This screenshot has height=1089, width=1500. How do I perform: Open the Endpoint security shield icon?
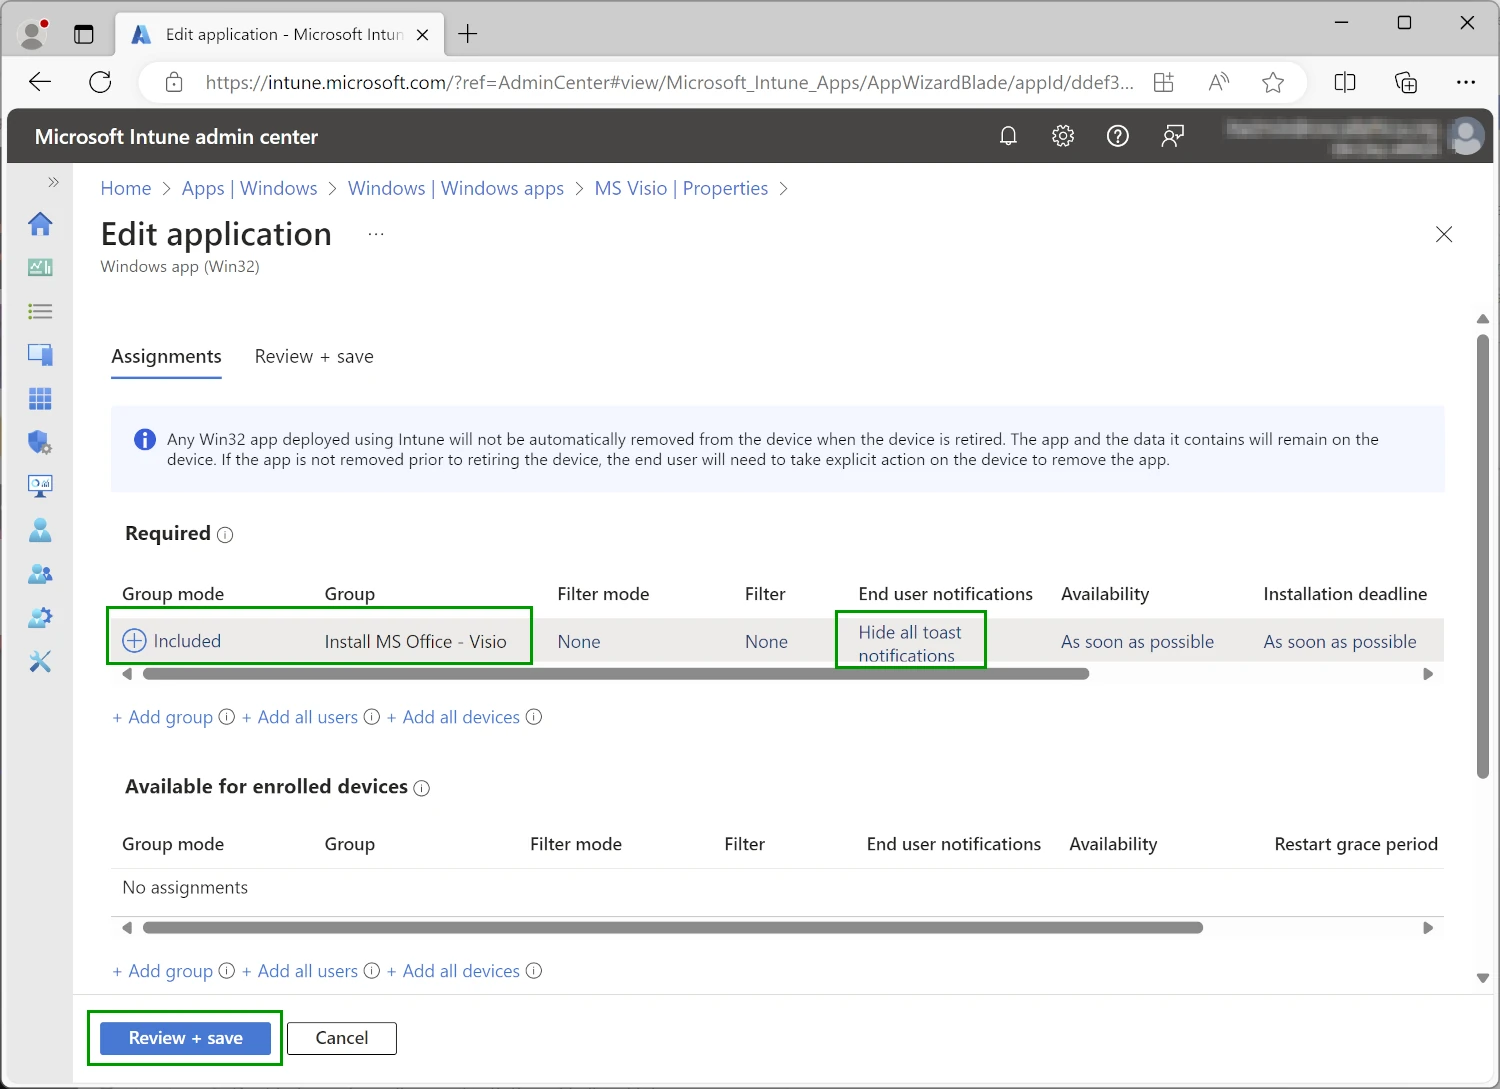(40, 442)
